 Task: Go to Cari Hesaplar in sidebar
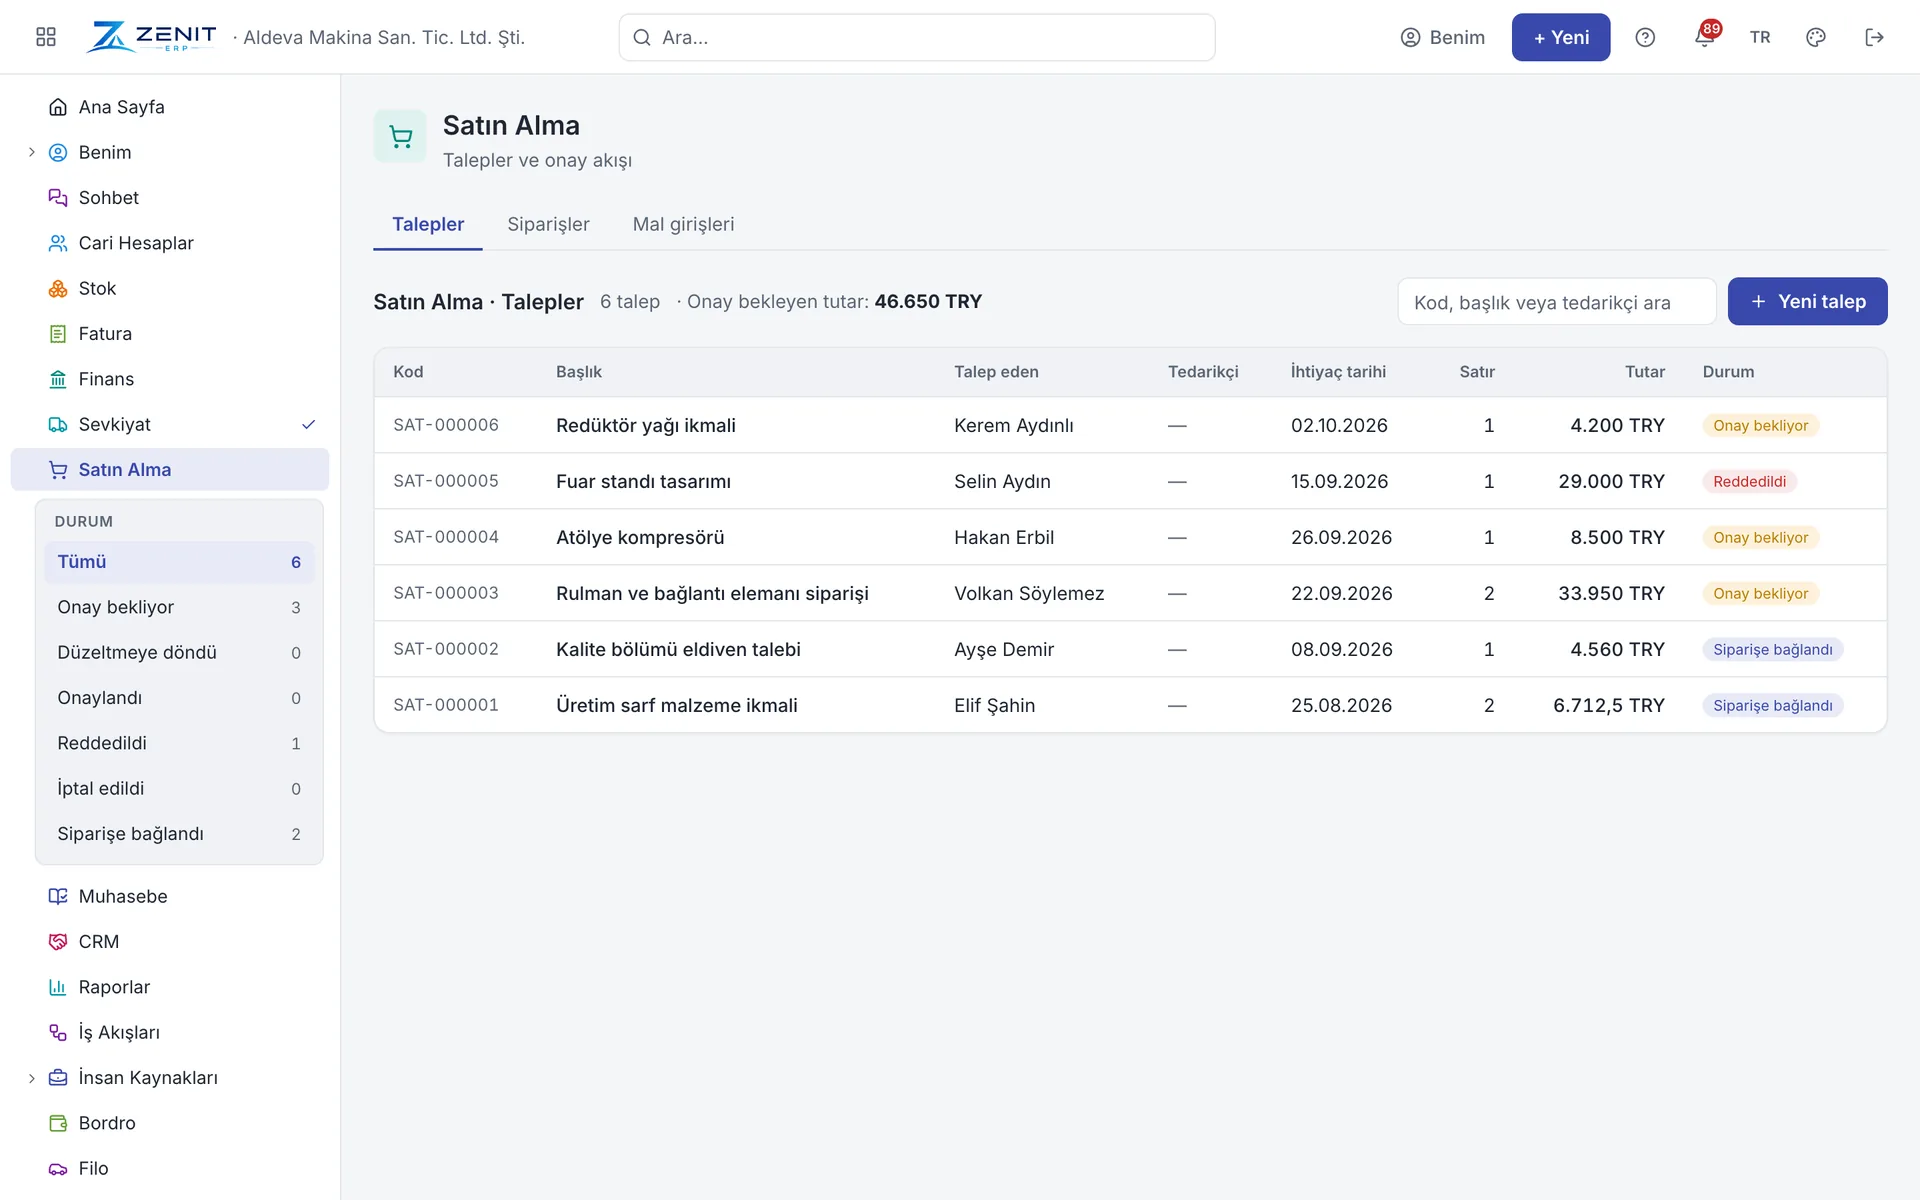point(170,243)
